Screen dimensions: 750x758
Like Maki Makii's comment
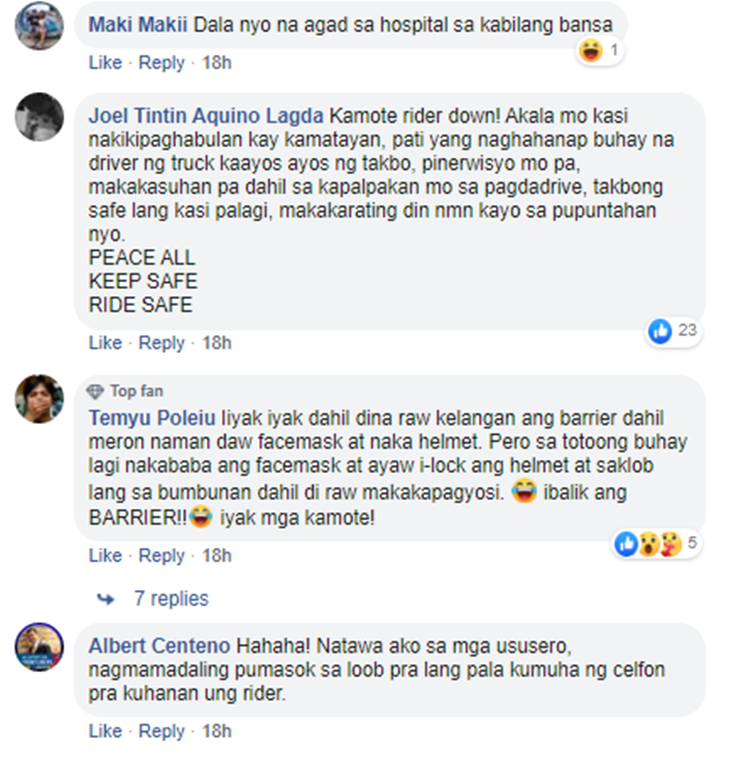click(105, 63)
